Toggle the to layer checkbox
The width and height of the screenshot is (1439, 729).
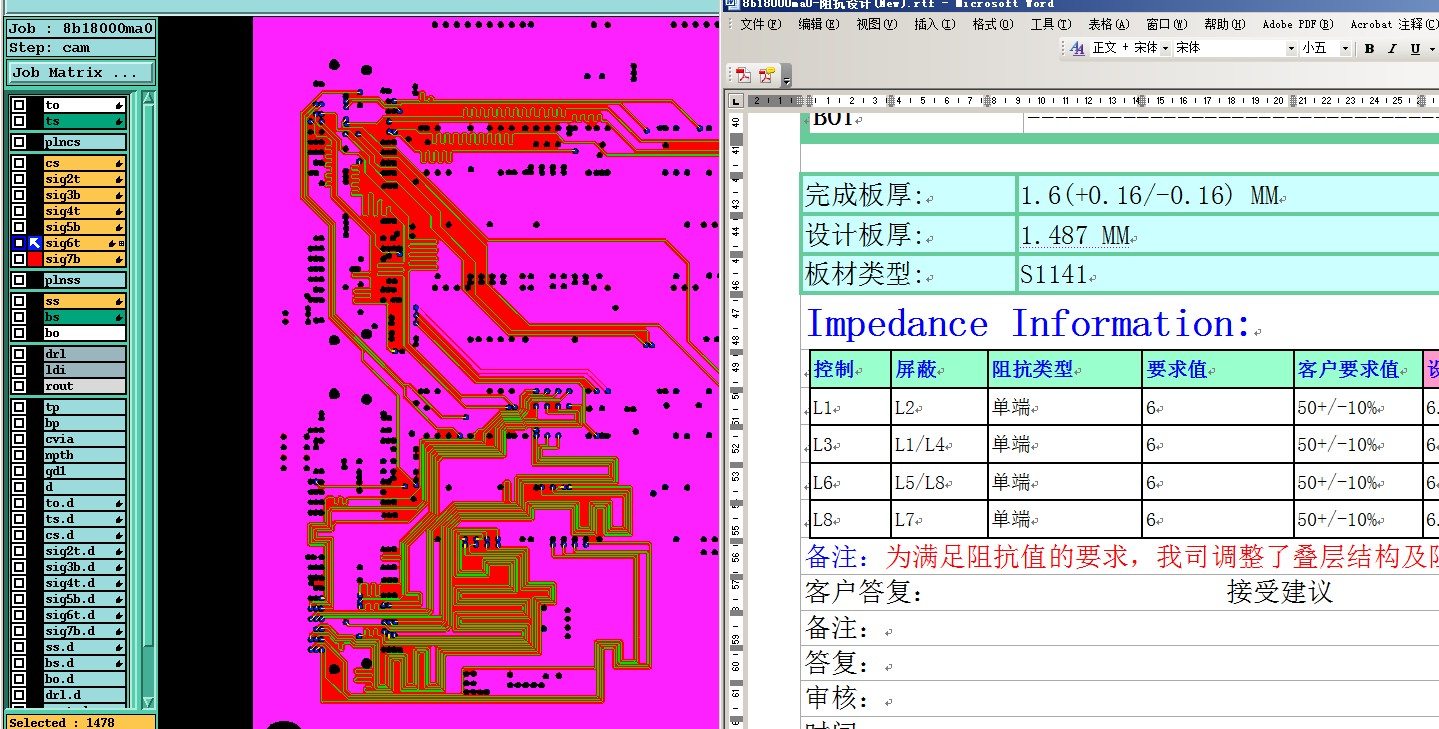[x=19, y=105]
